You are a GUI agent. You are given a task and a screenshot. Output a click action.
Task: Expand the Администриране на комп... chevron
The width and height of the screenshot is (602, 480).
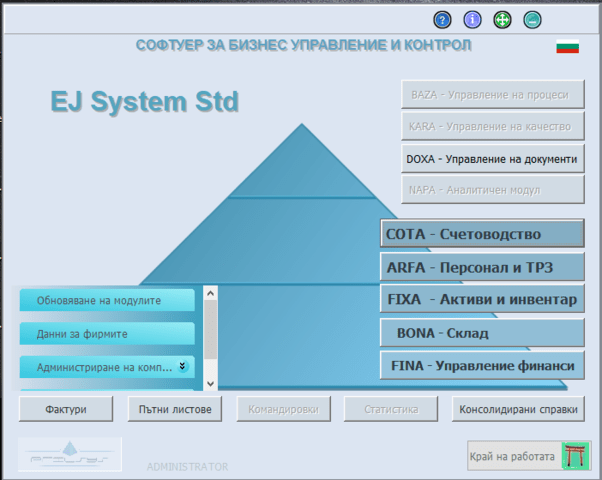(183, 367)
